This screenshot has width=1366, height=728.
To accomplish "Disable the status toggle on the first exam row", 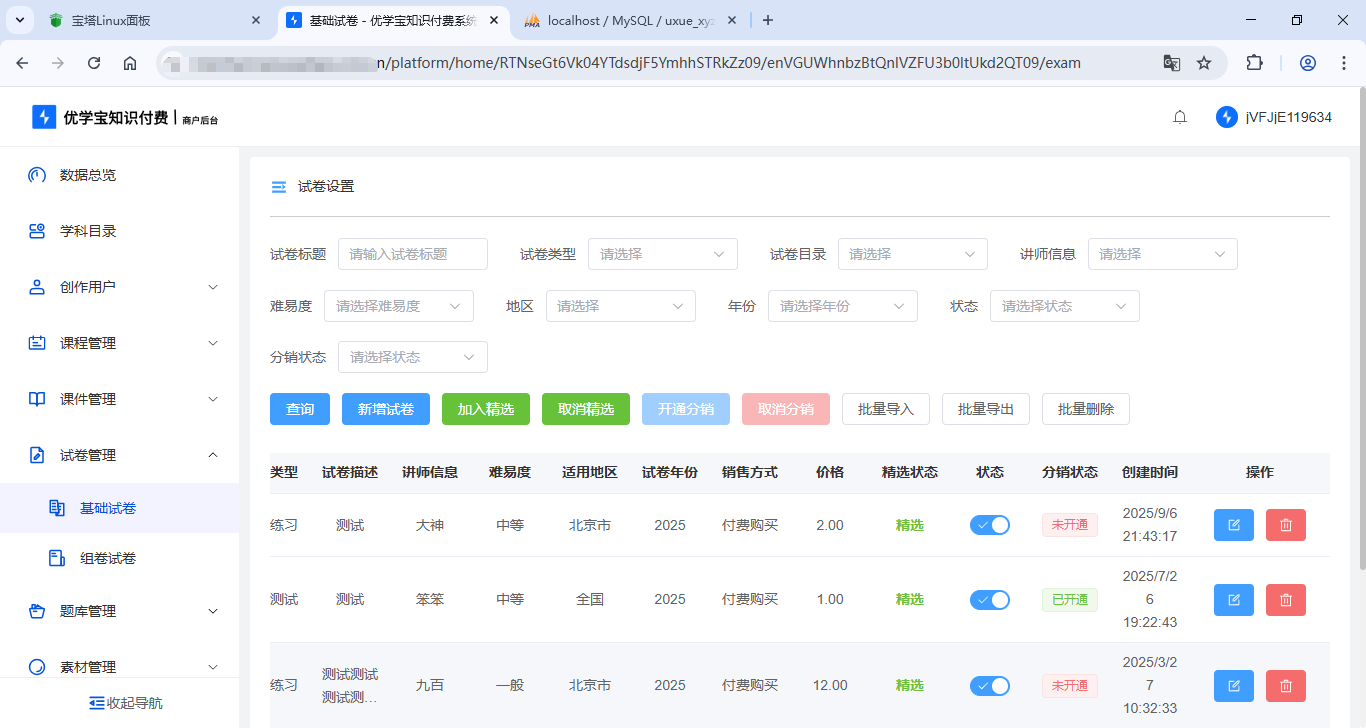I will 990,524.
